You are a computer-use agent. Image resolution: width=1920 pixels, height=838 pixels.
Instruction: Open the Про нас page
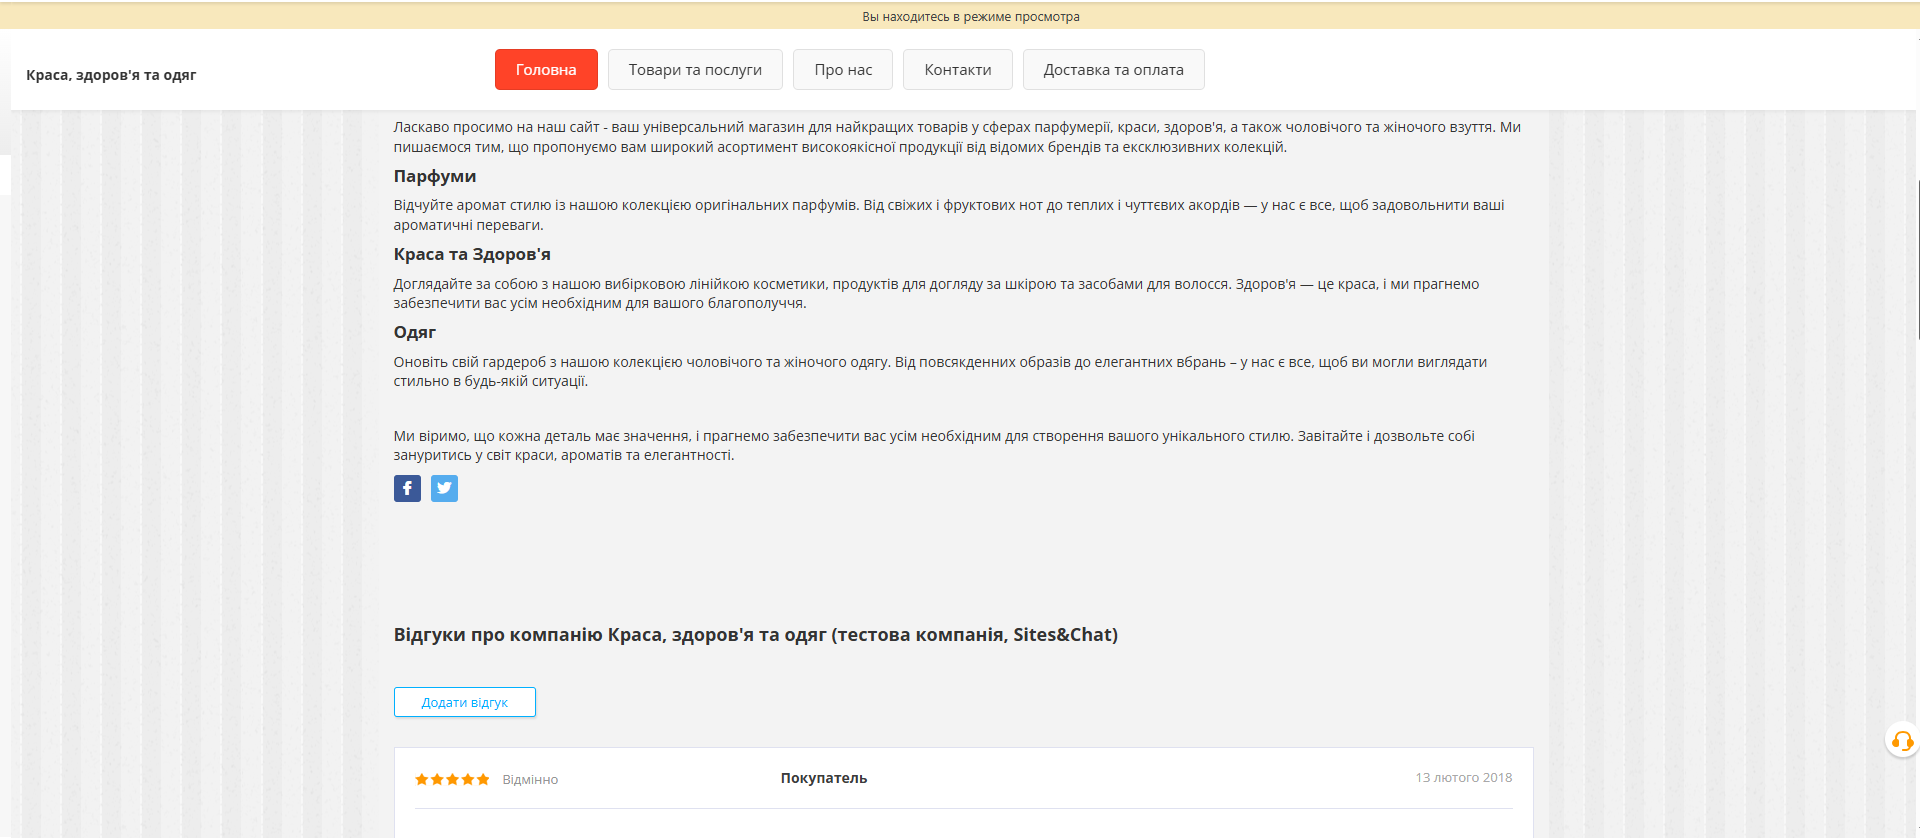843,70
